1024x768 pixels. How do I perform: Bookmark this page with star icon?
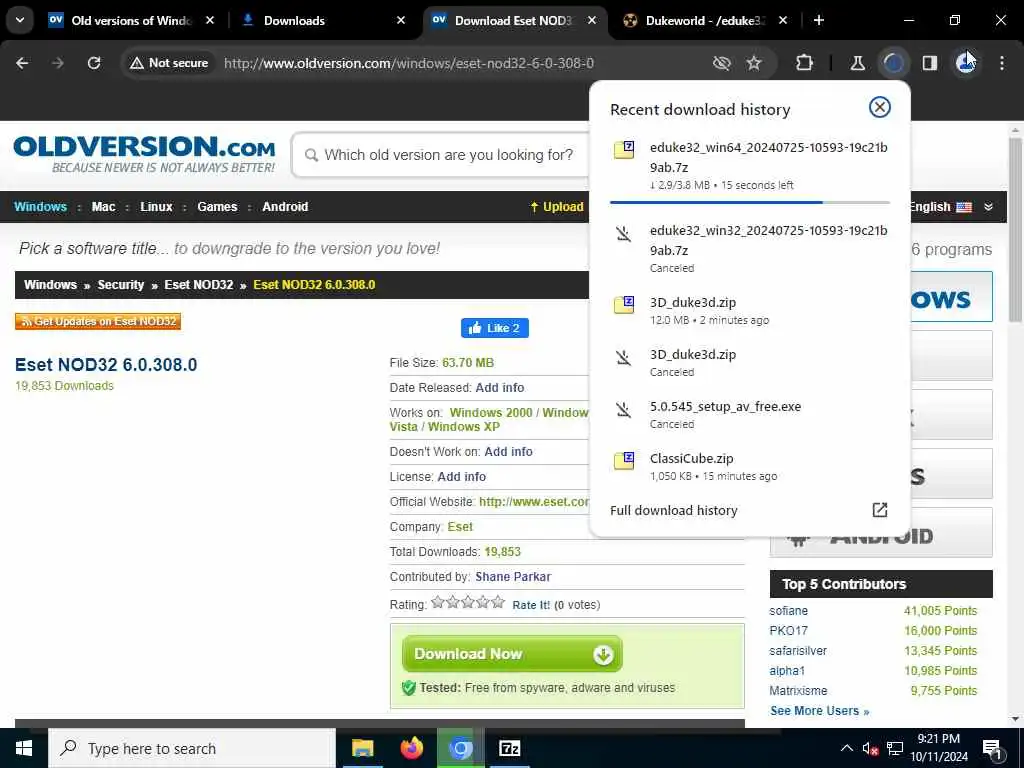[754, 63]
